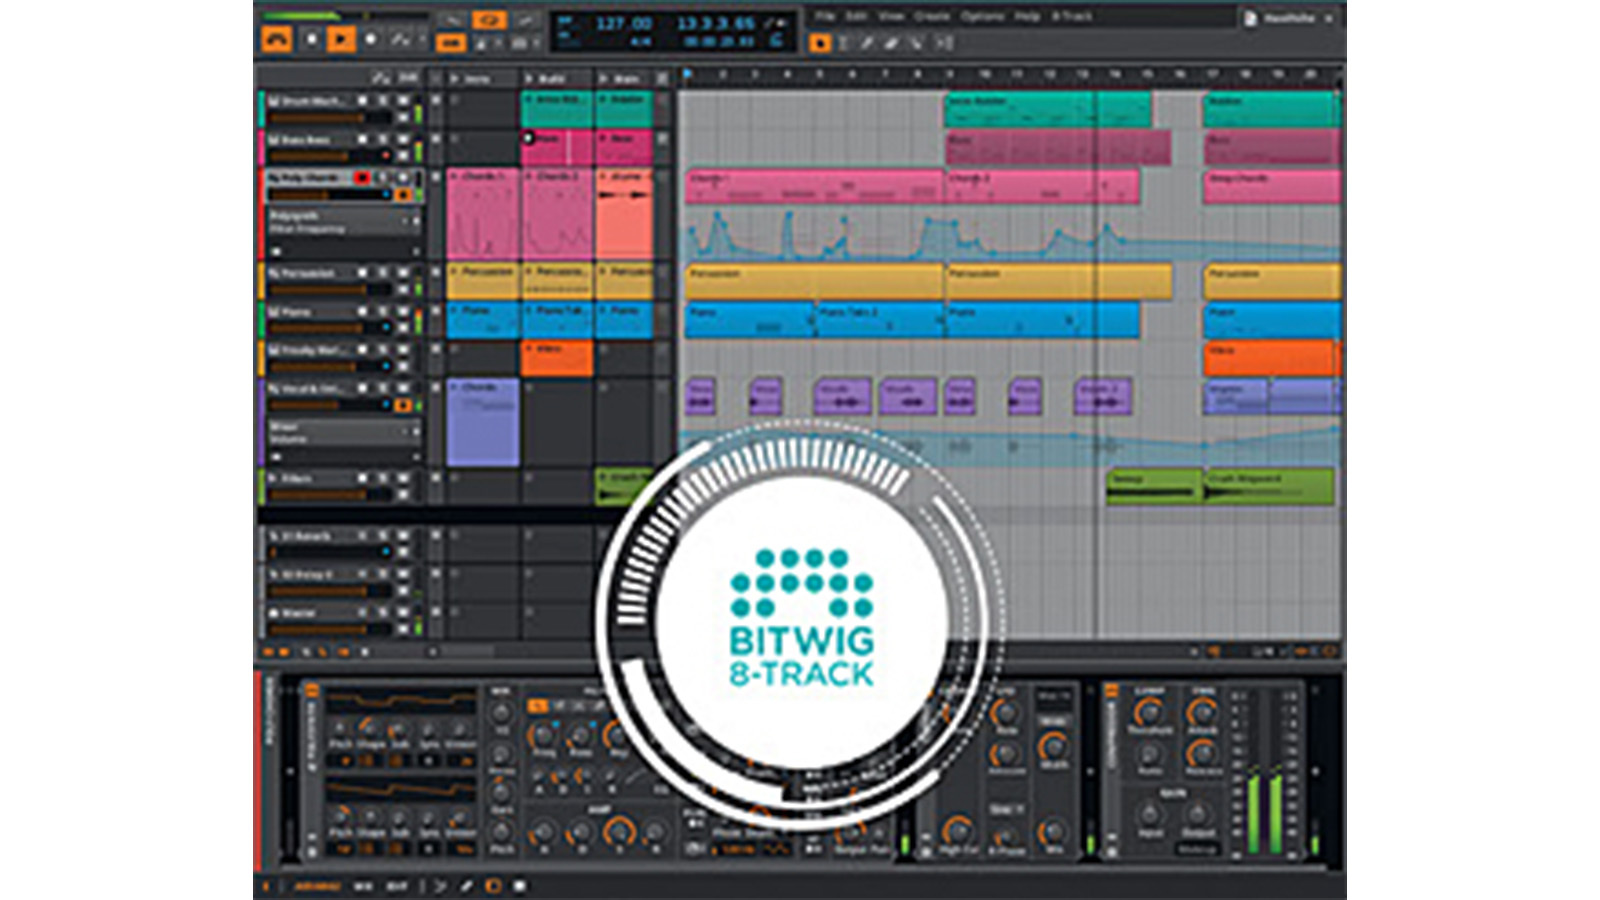Click the play button in the transport
Screen dimensions: 1600x900
click(x=341, y=39)
